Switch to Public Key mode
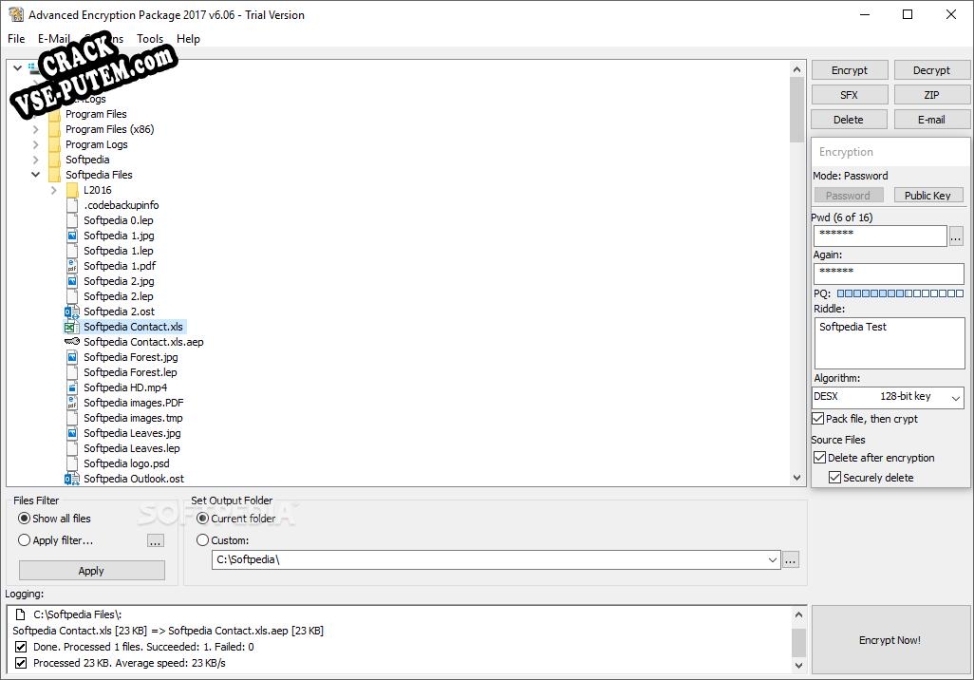The height and width of the screenshot is (680, 974). tap(927, 196)
